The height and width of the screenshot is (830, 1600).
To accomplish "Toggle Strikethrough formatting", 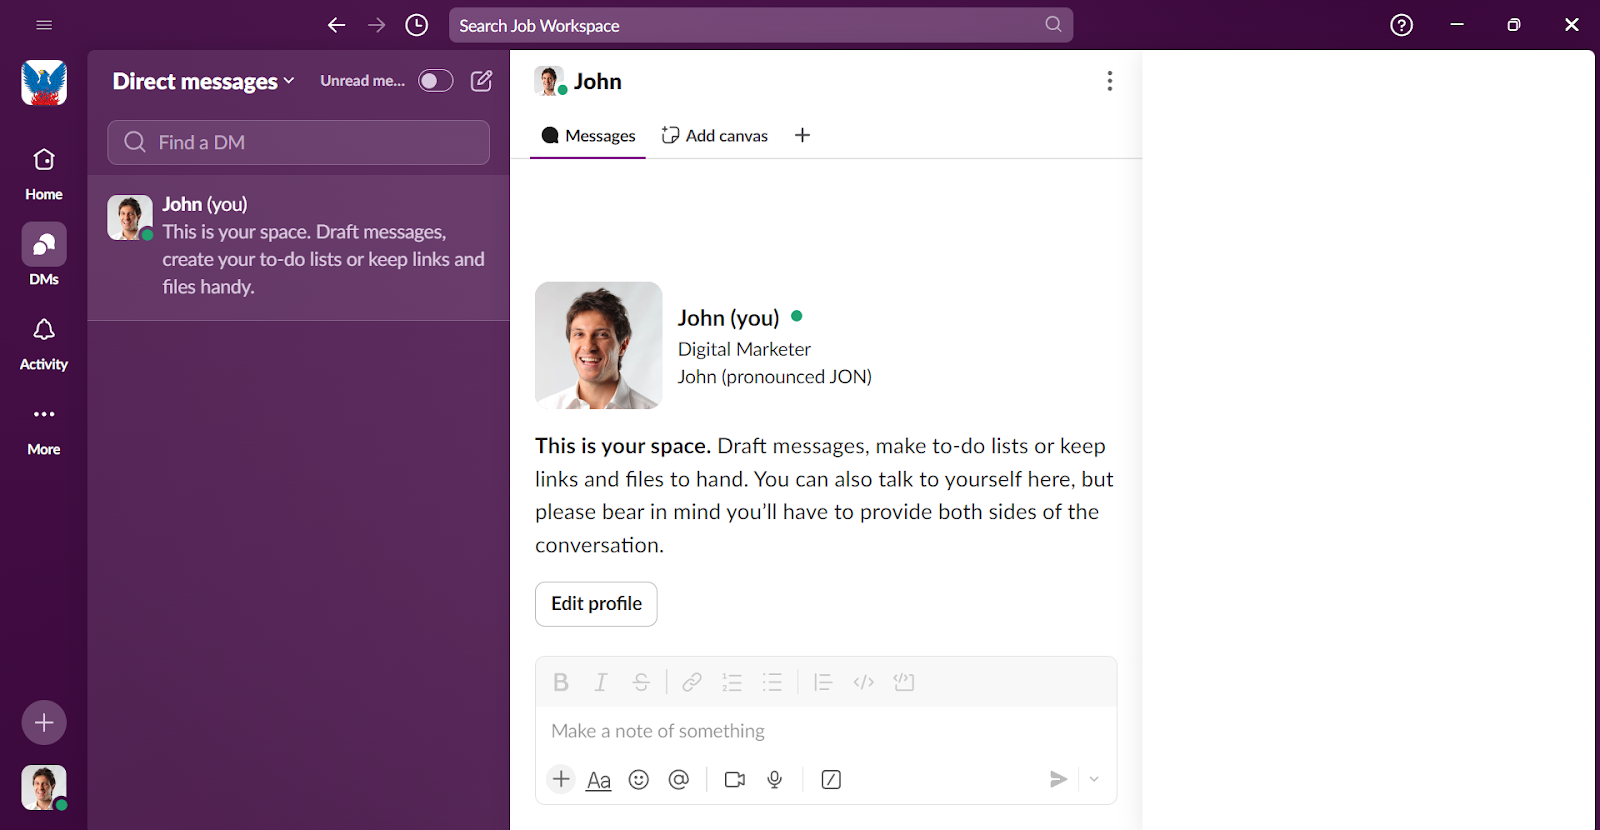I will [641, 682].
